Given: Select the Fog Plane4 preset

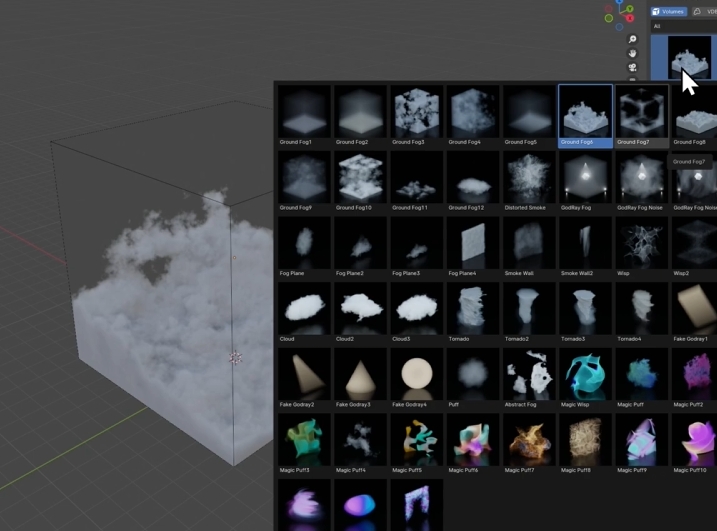Looking at the screenshot, I should point(473,247).
